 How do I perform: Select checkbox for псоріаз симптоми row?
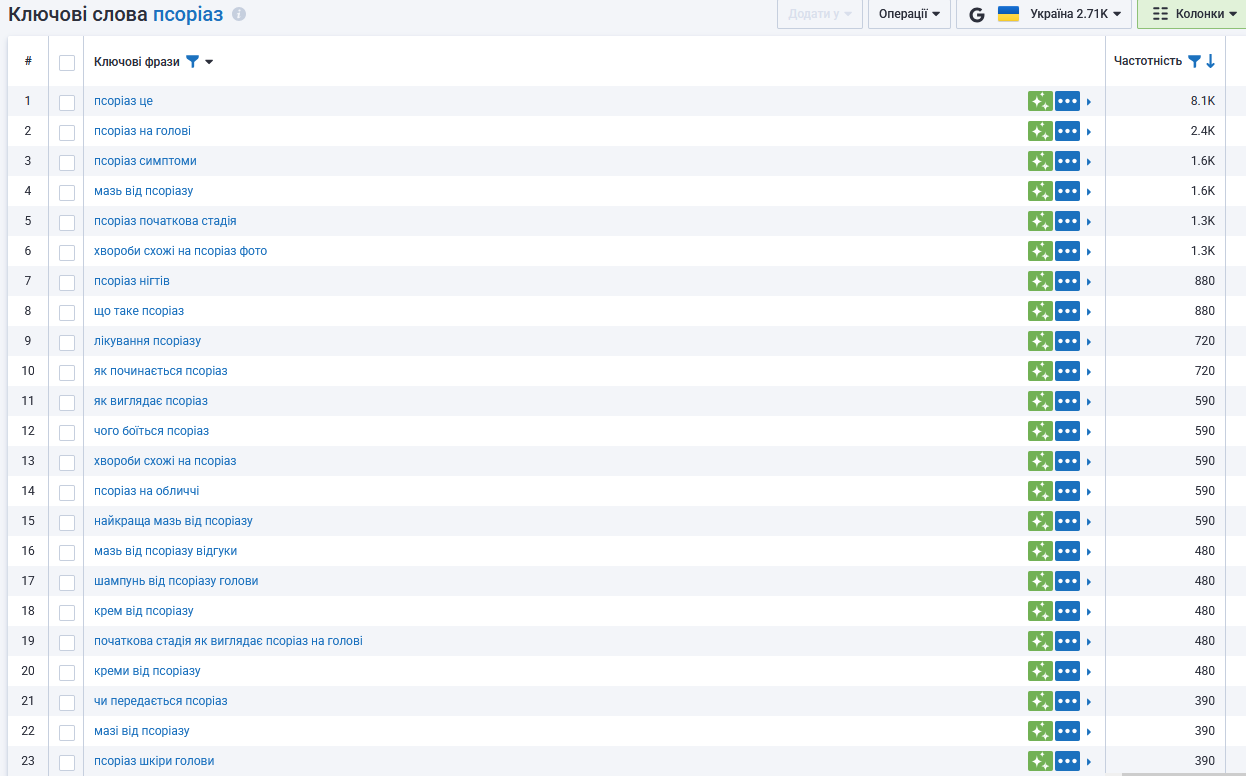click(67, 162)
